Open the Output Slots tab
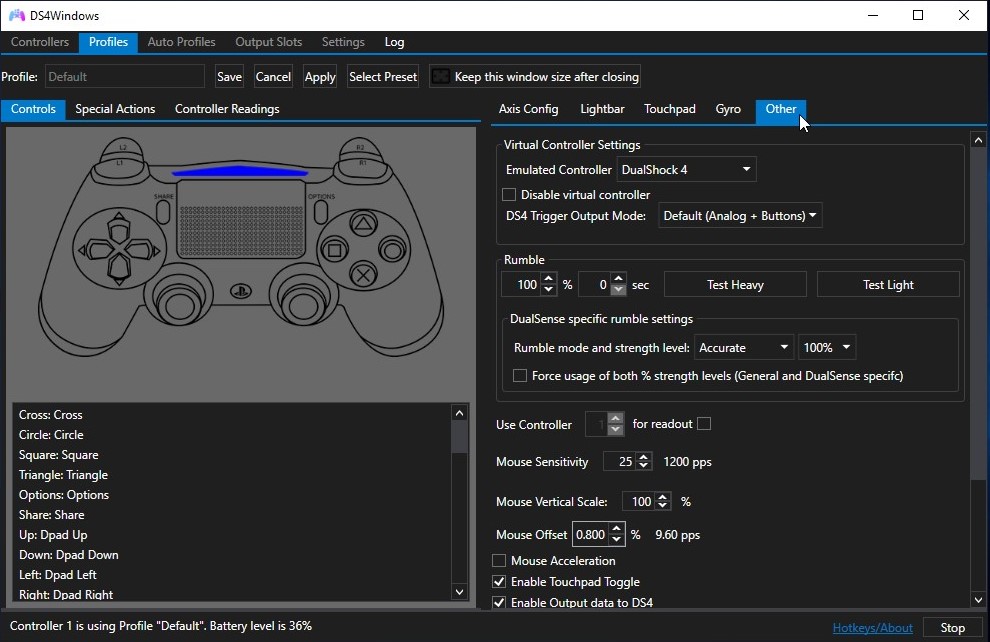Viewport: 990px width, 642px height. tap(268, 42)
